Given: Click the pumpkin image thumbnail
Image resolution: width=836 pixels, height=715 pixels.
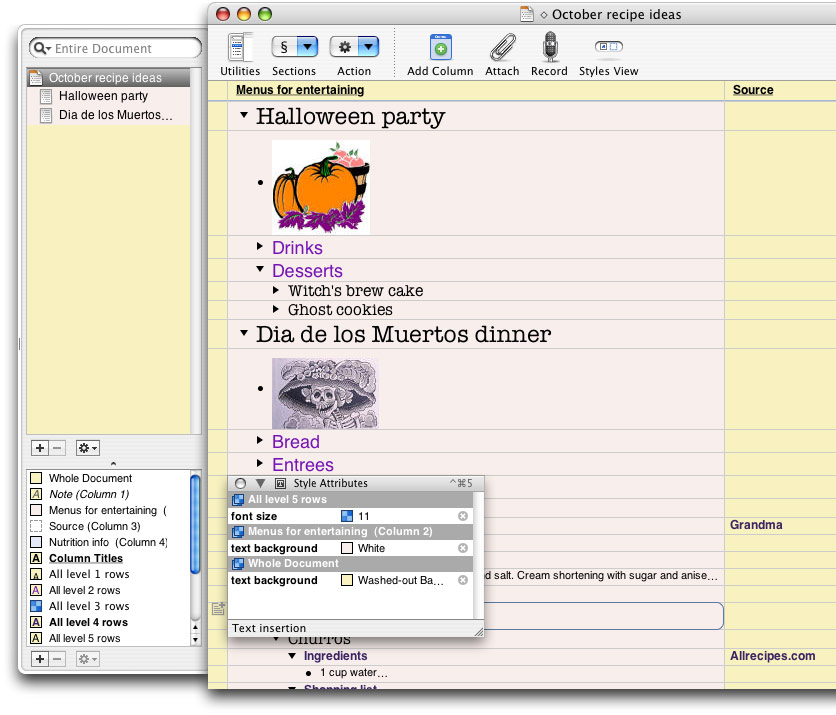Looking at the screenshot, I should coord(321,187).
